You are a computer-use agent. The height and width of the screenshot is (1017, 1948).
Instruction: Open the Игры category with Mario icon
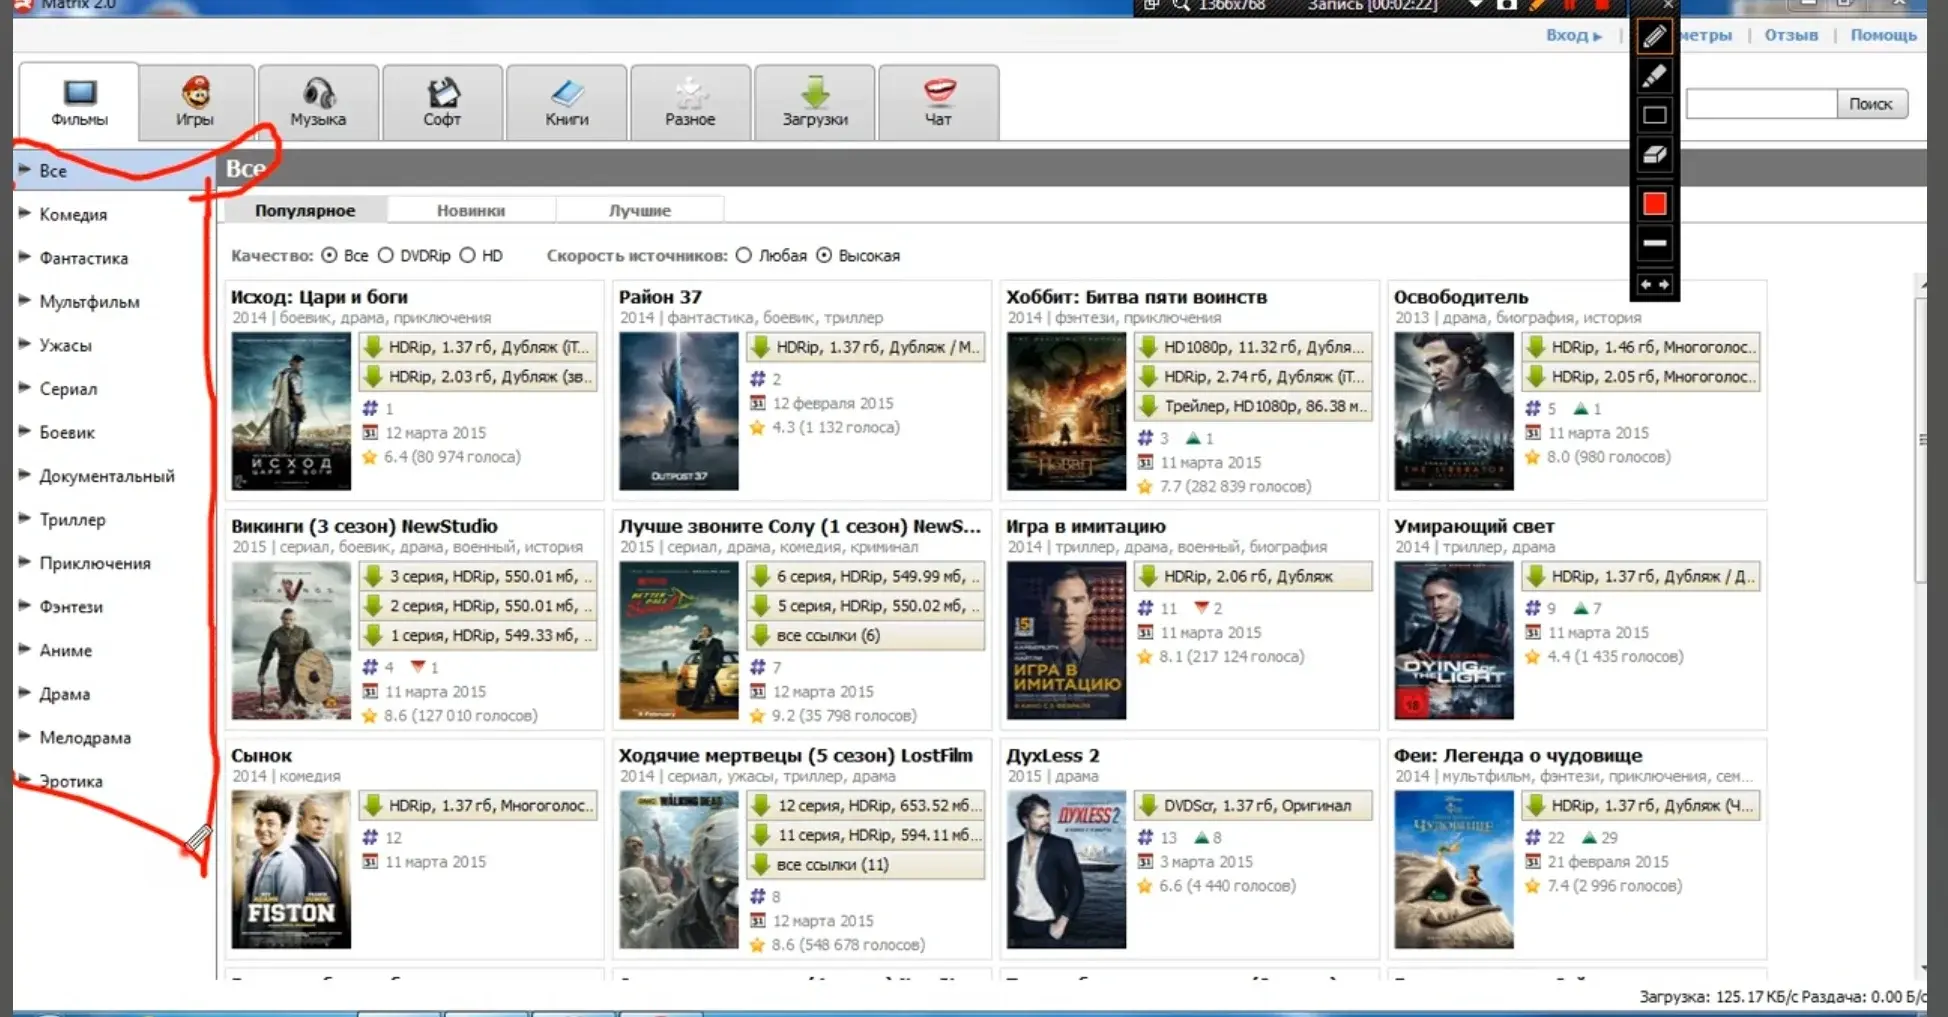[195, 102]
